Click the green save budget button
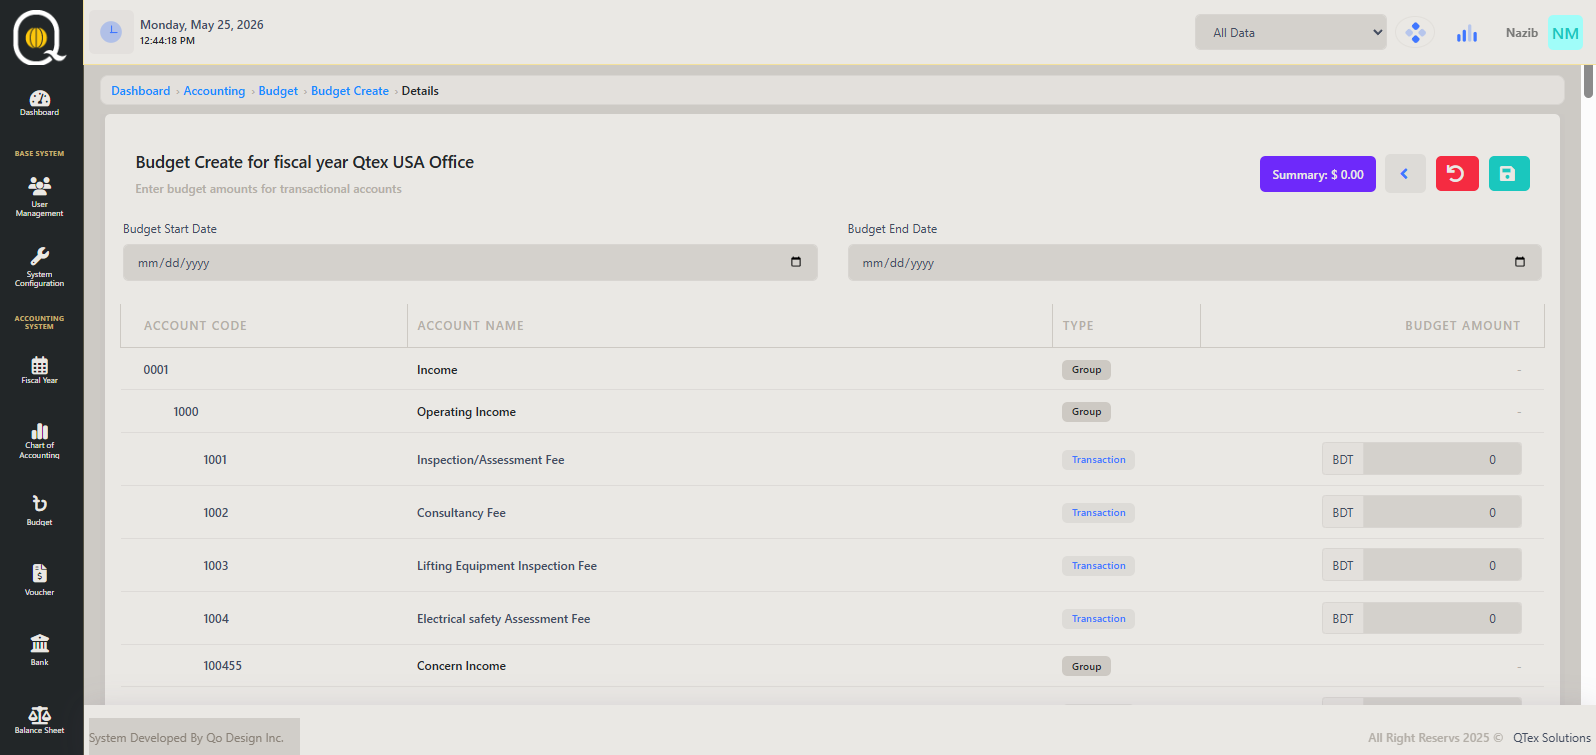1596x755 pixels. pos(1509,174)
